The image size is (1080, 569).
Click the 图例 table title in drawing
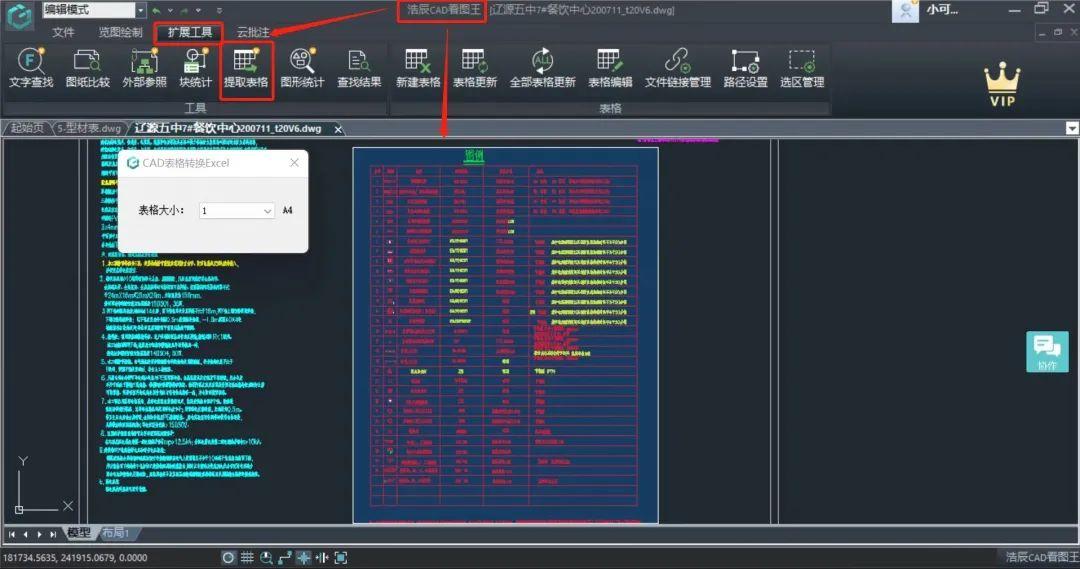point(474,156)
